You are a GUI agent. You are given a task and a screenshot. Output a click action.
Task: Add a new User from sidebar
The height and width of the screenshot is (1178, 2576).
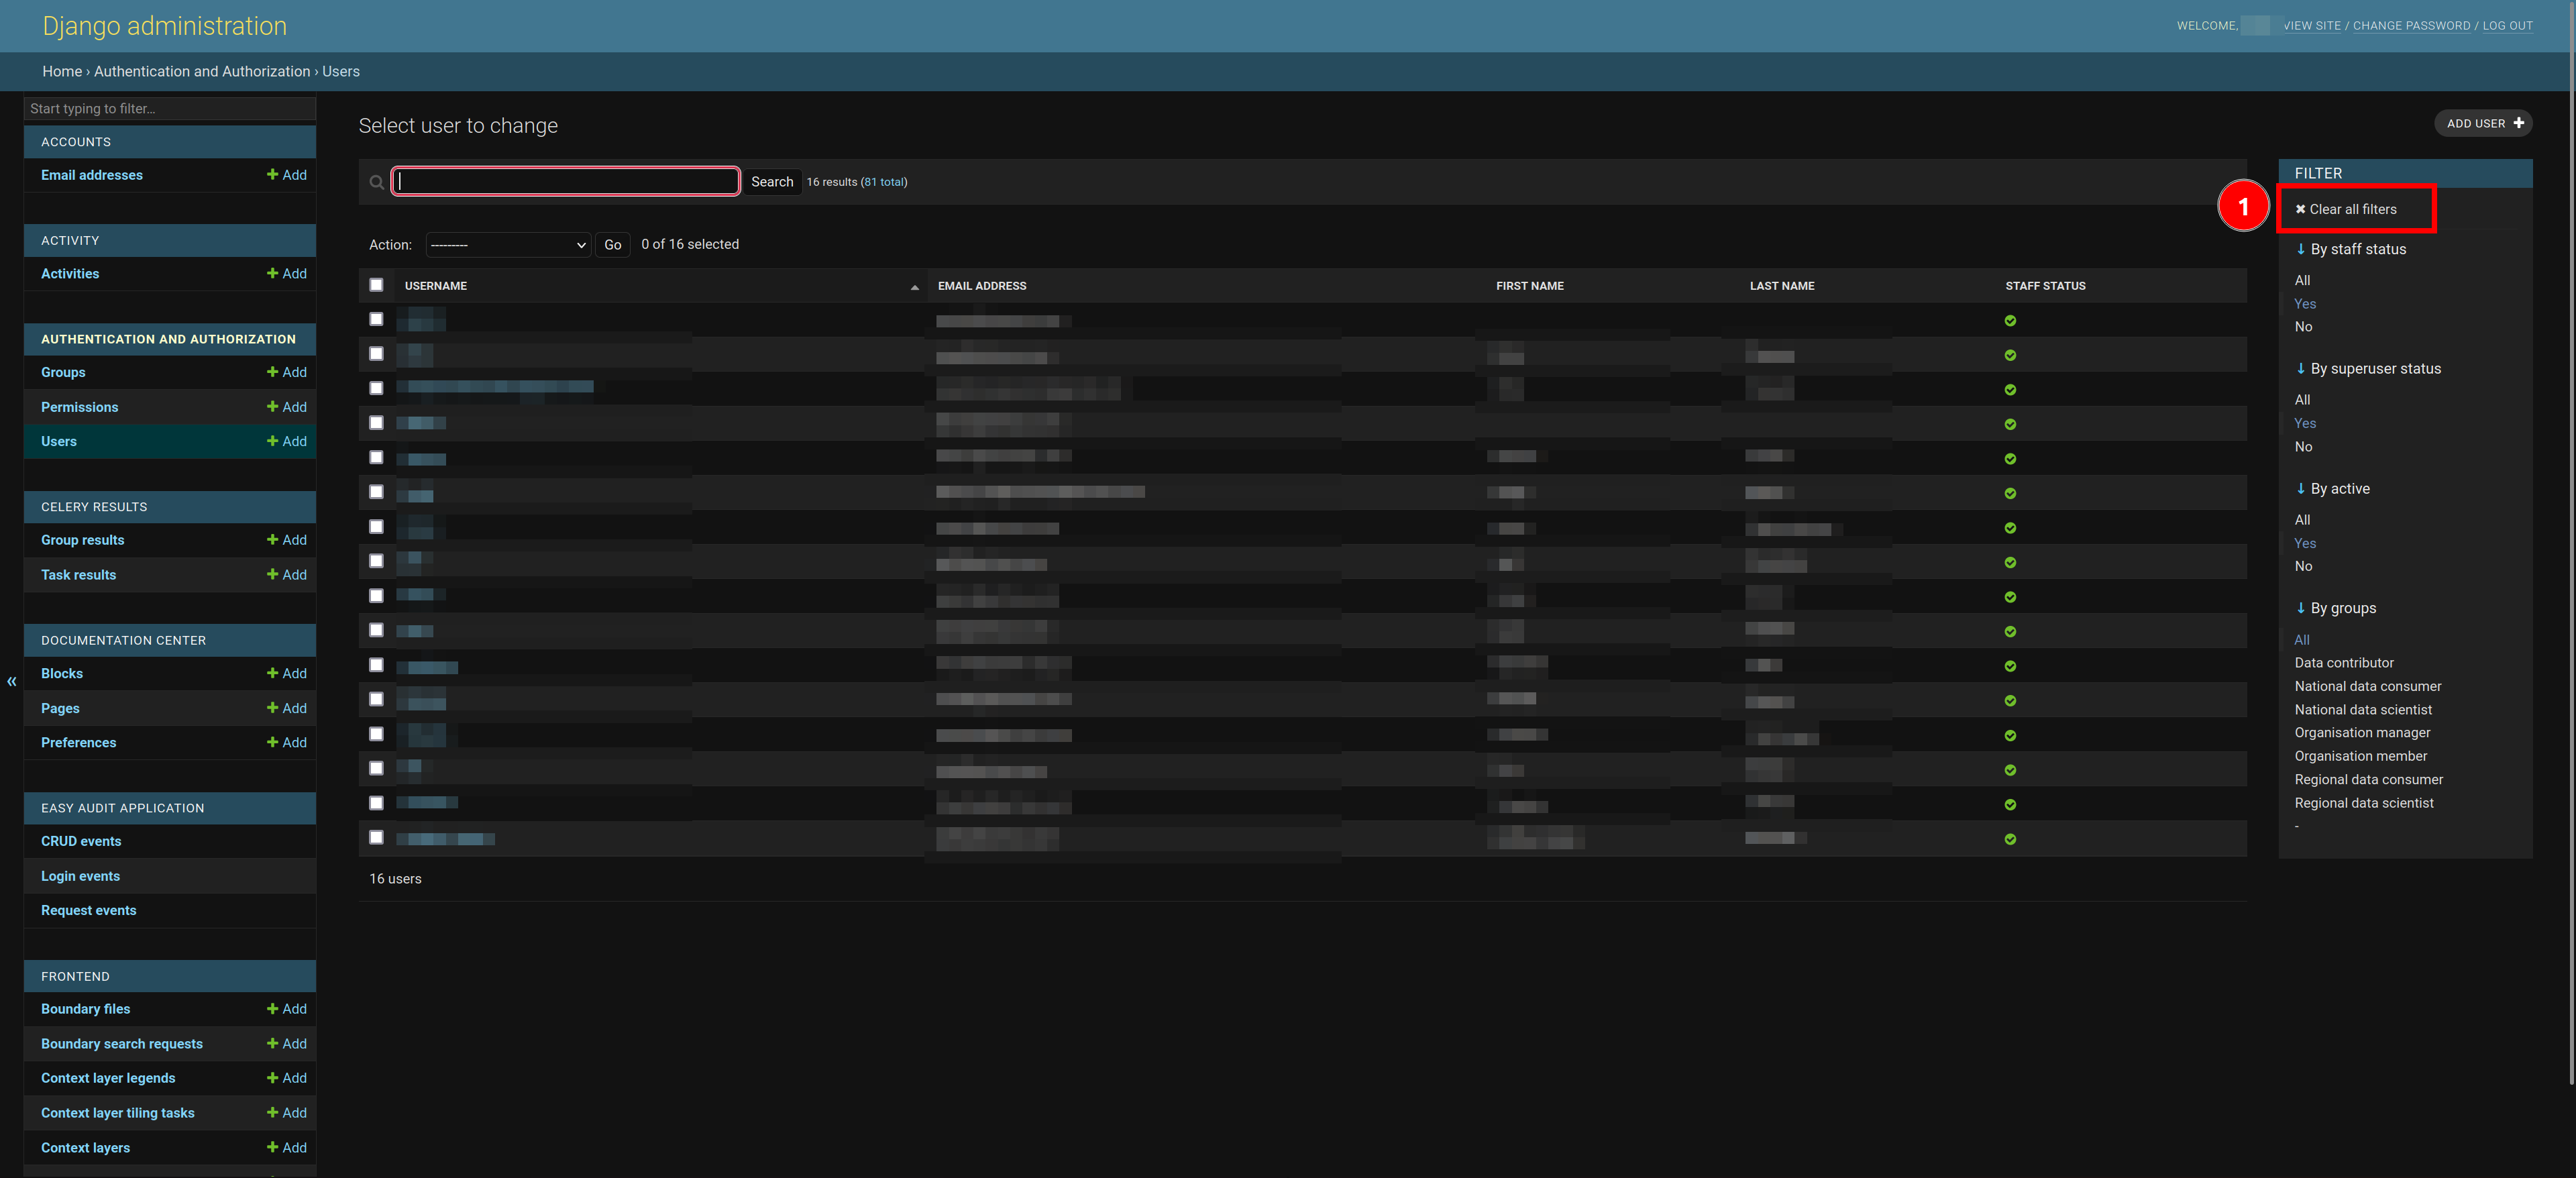coord(287,441)
